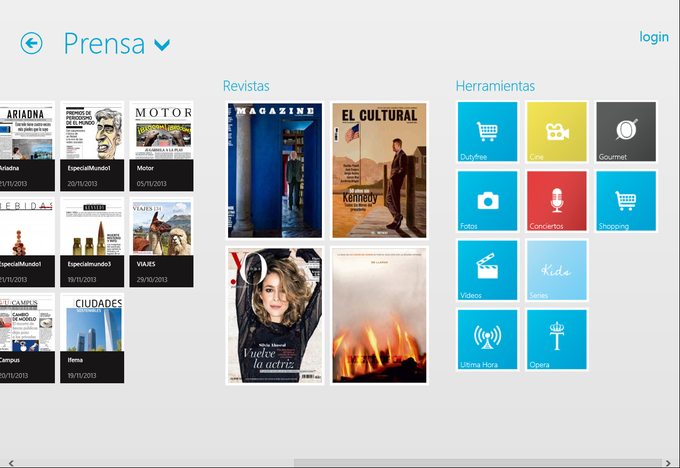This screenshot has width=680, height=468.
Task: Expand the Prensa section dropdown chevron
Action: (x=162, y=45)
